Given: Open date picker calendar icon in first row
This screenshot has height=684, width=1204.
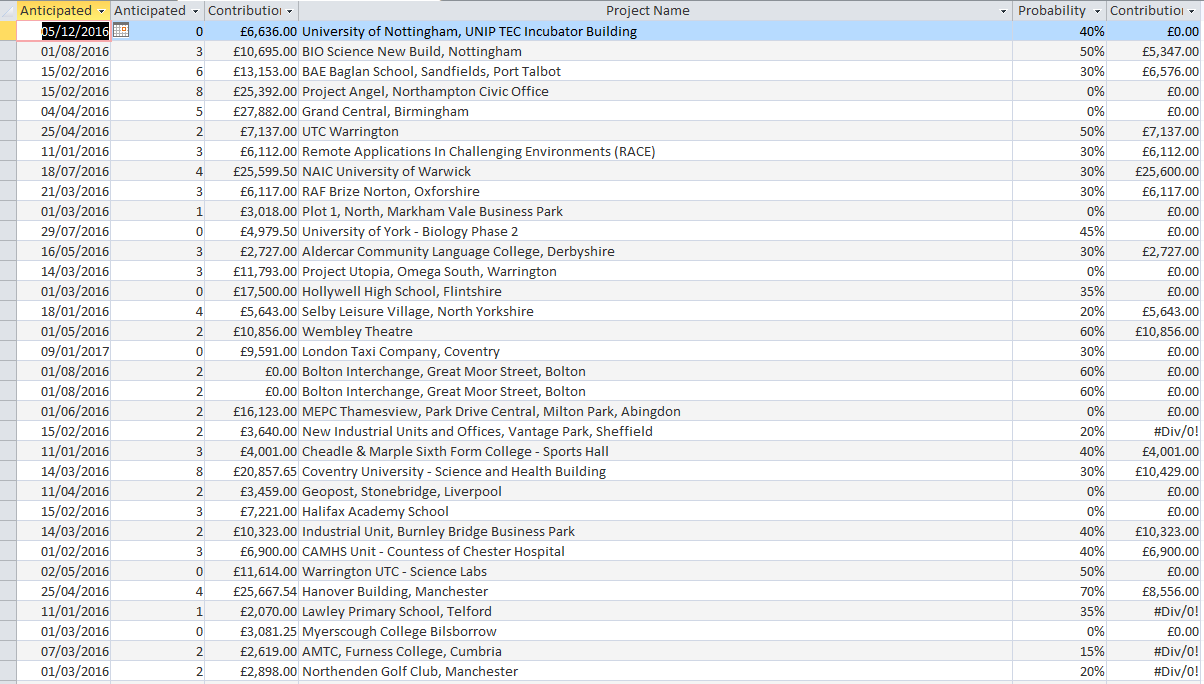Looking at the screenshot, I should 121,31.
